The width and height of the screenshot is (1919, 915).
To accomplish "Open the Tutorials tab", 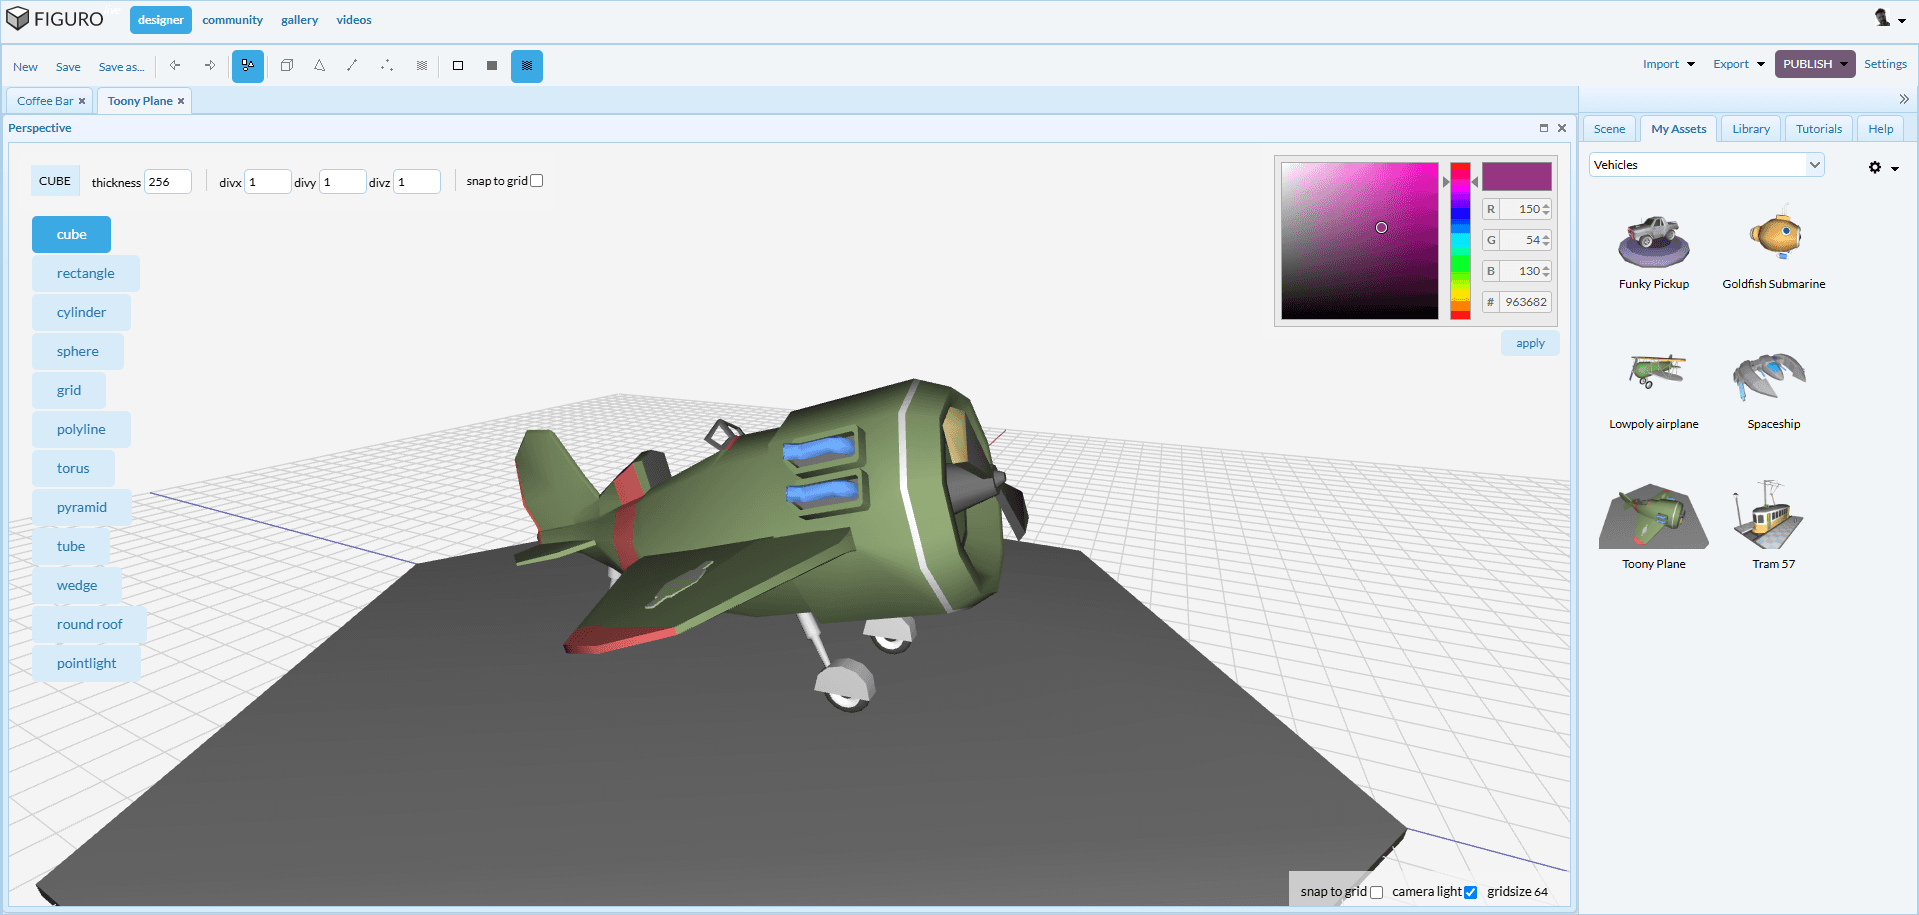I will [x=1819, y=129].
